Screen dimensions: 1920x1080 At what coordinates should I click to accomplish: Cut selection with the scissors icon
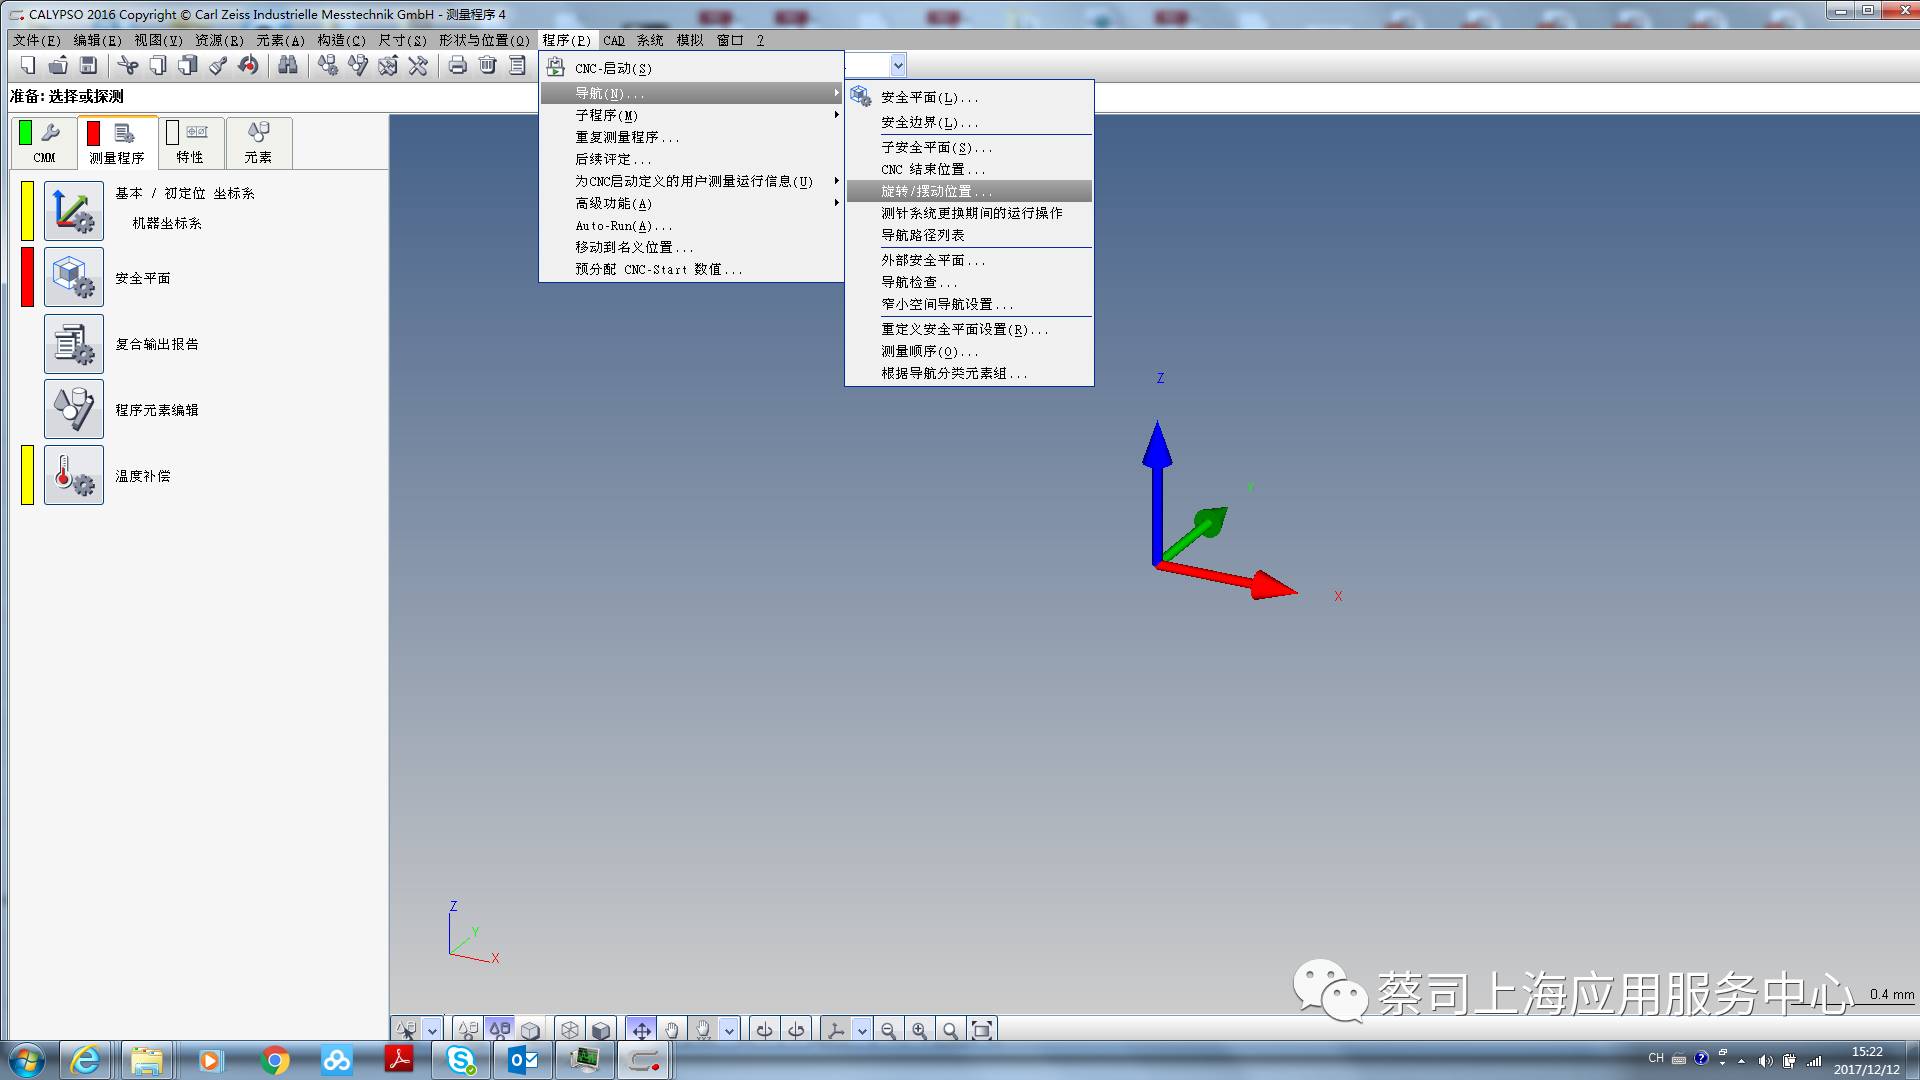(x=128, y=66)
